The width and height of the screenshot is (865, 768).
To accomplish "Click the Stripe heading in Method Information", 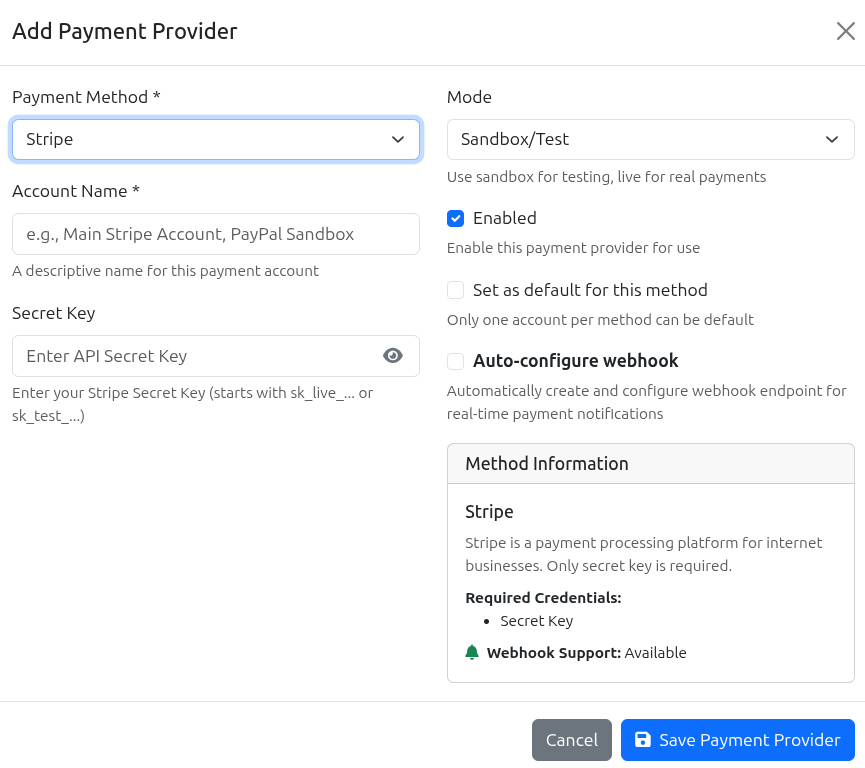I will (489, 511).
